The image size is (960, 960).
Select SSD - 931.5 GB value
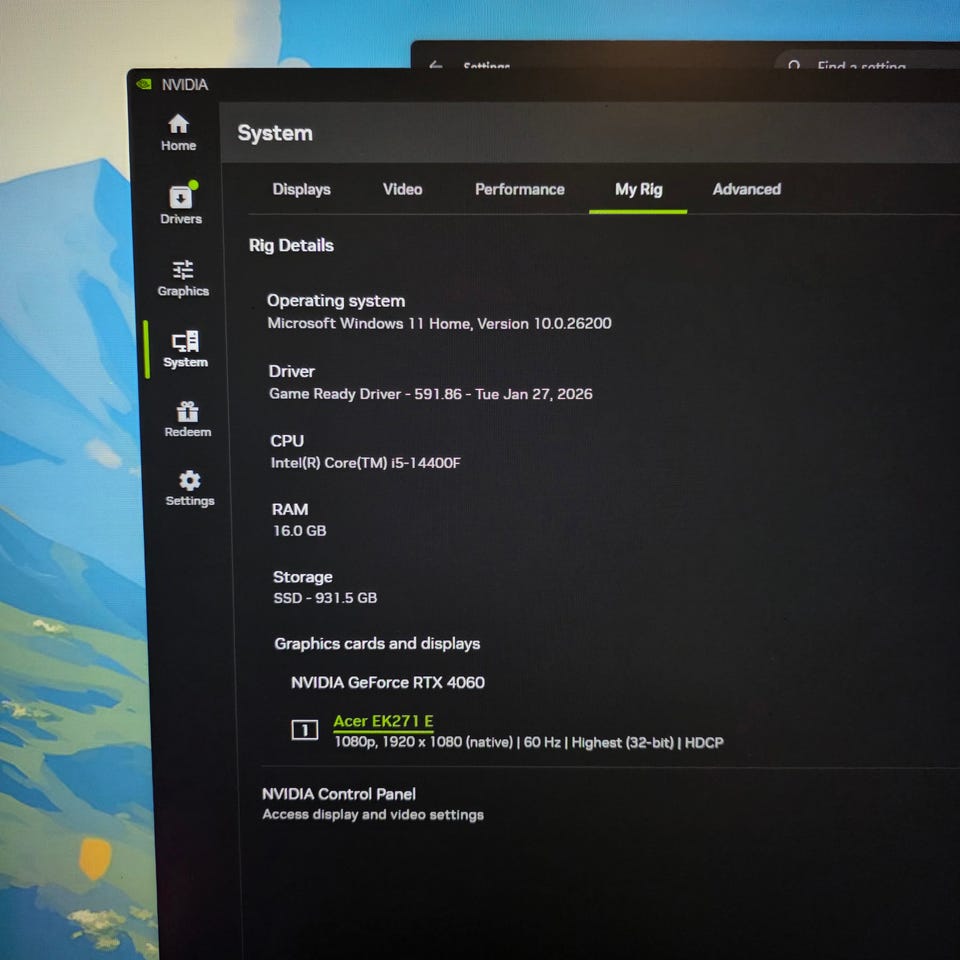[325, 598]
